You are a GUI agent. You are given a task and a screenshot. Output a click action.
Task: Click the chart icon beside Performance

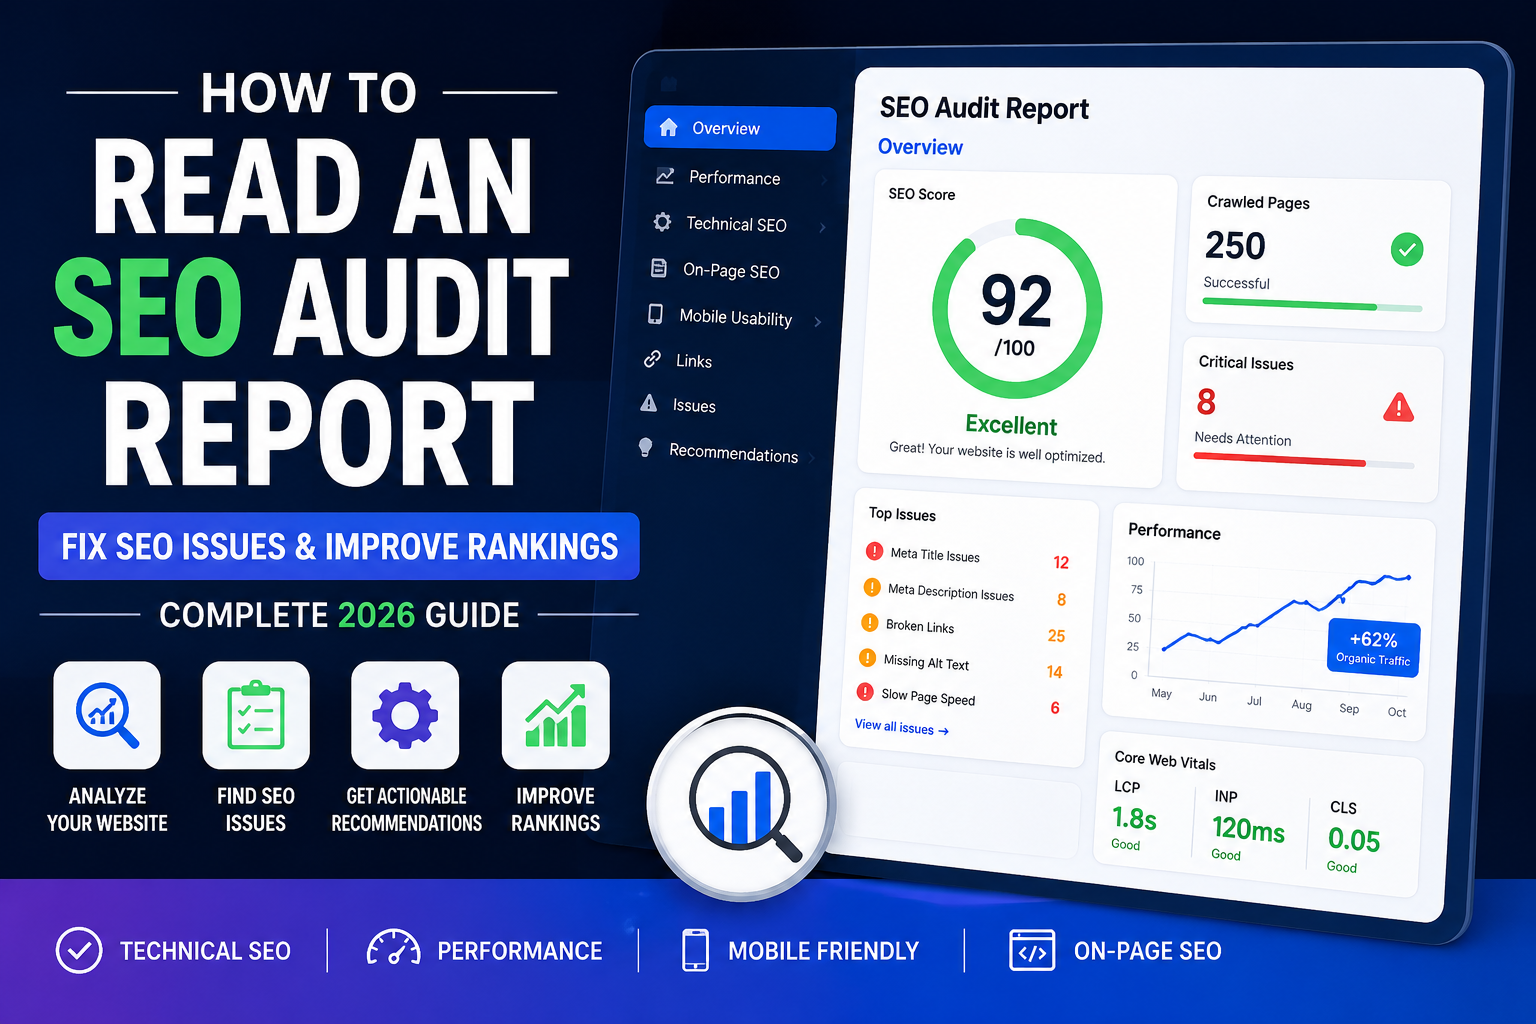665,176
